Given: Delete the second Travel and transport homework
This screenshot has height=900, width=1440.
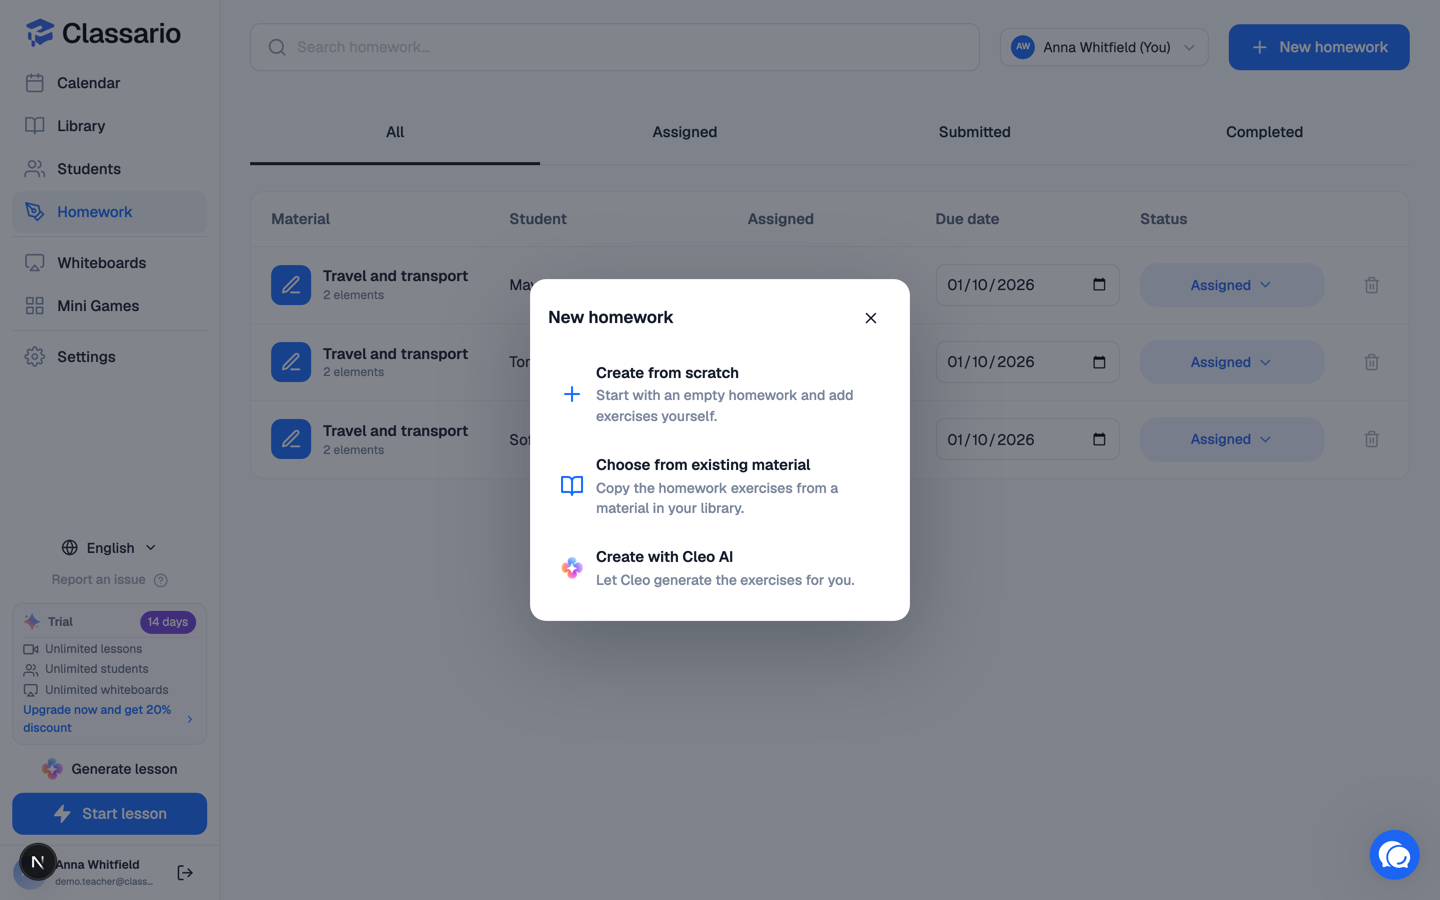Looking at the screenshot, I should click(1371, 362).
